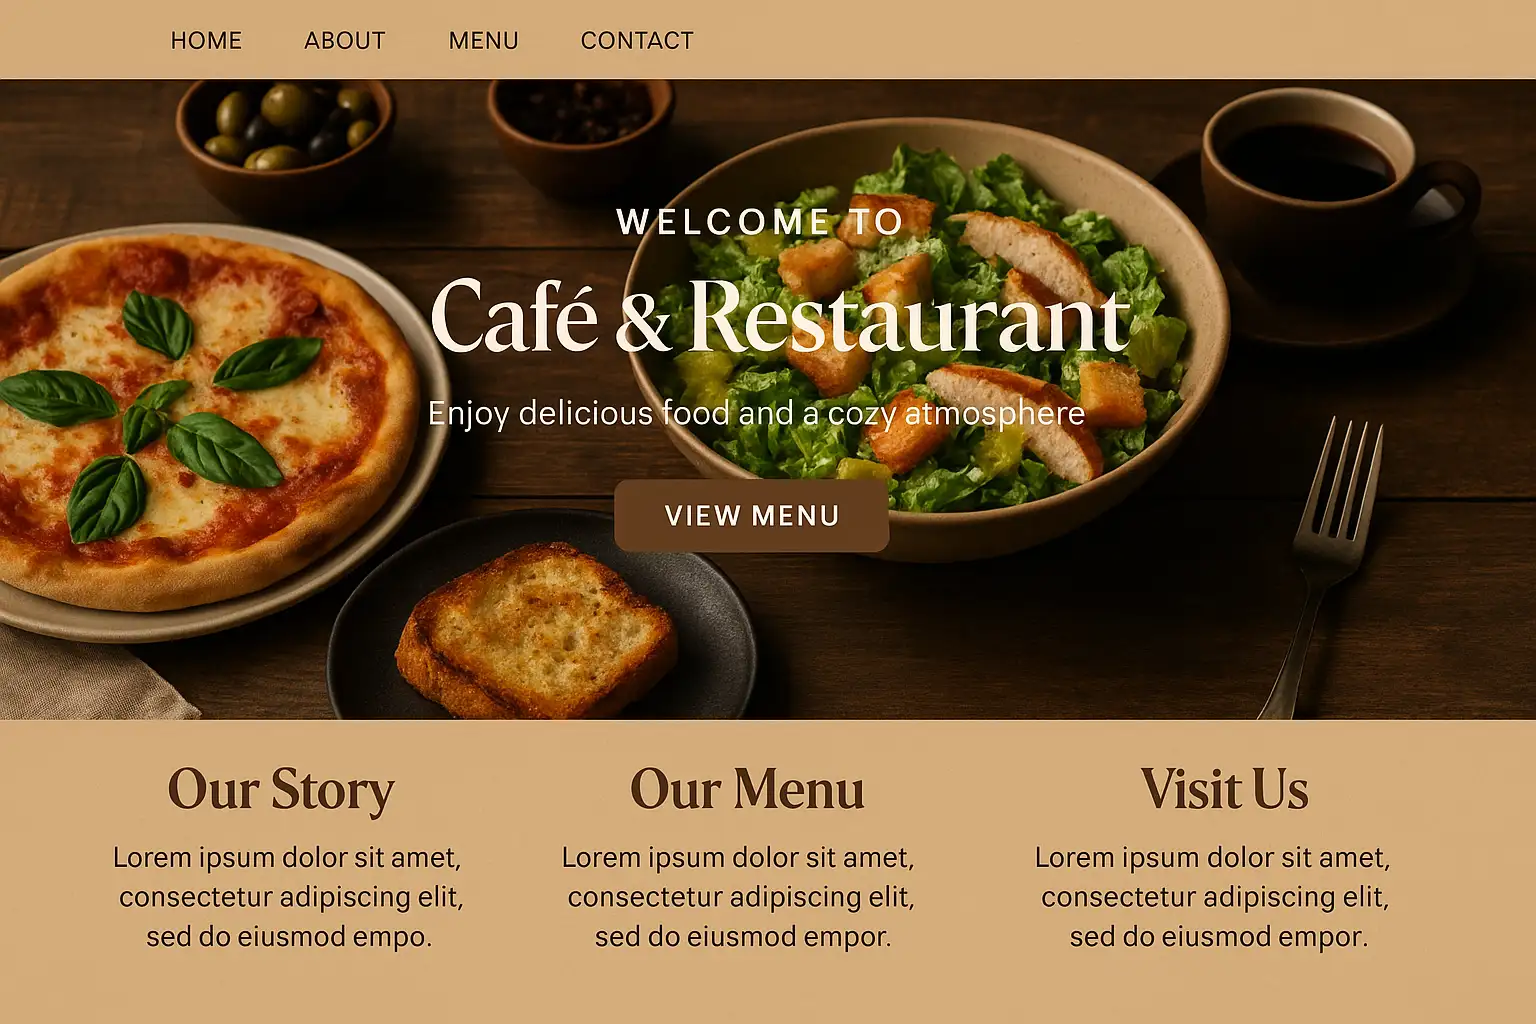
Task: Open the Our Menu section heading
Action: pyautogui.click(x=747, y=789)
